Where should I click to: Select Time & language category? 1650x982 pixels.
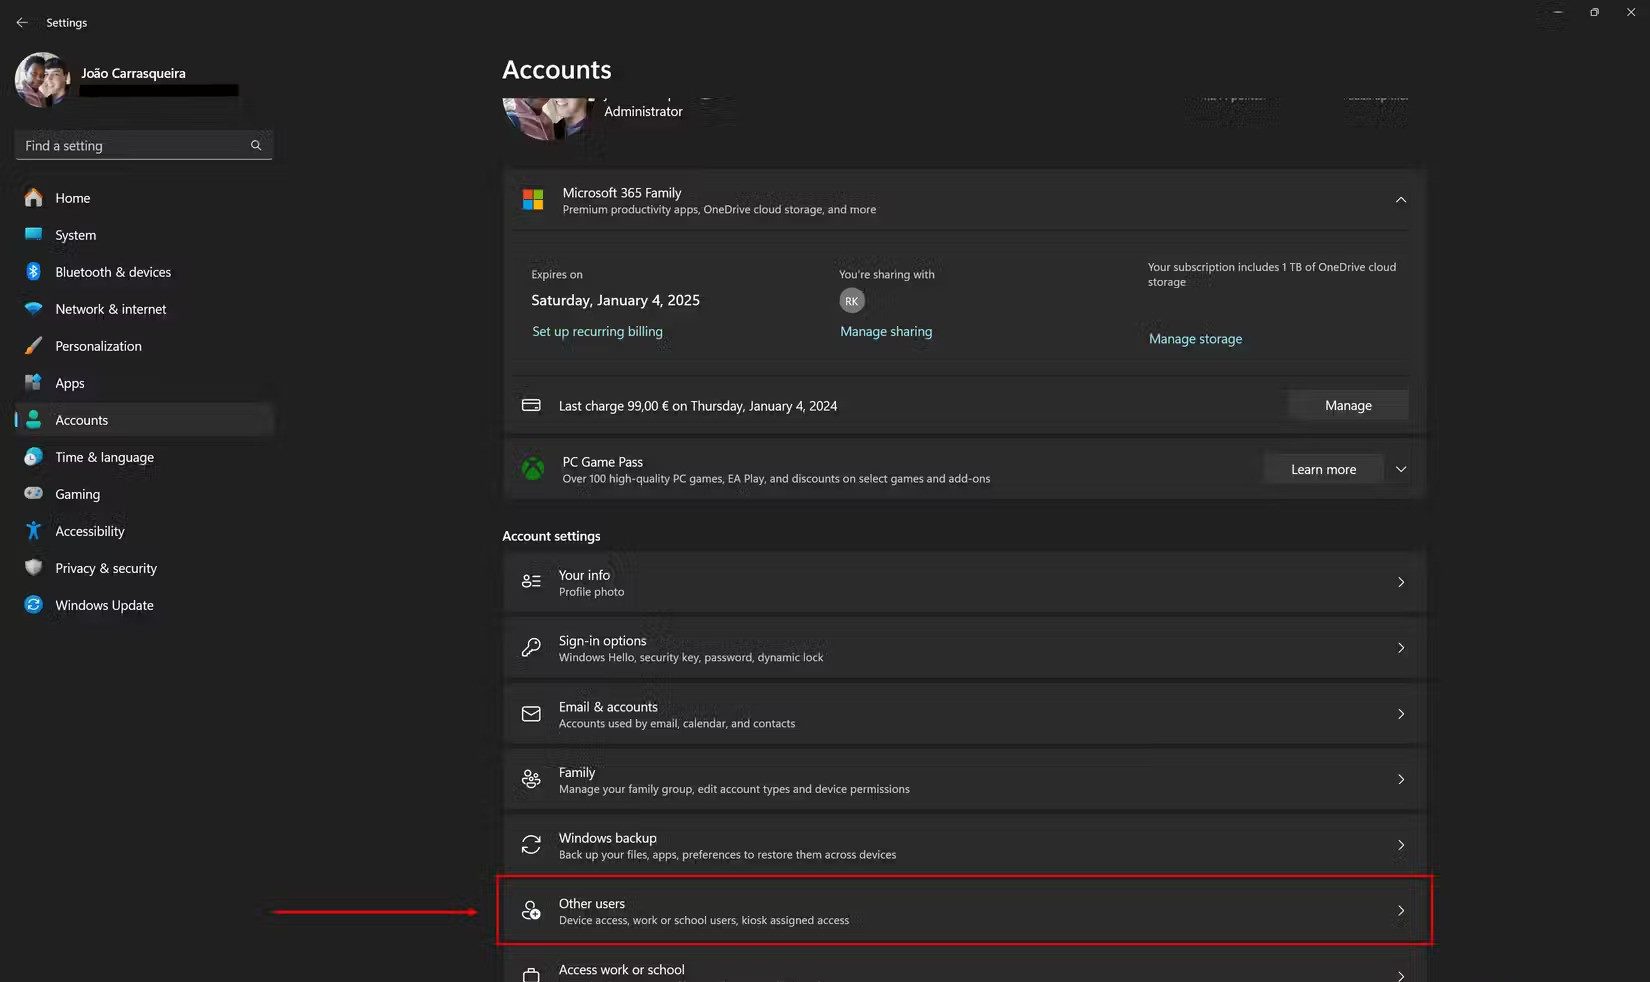click(x=104, y=457)
